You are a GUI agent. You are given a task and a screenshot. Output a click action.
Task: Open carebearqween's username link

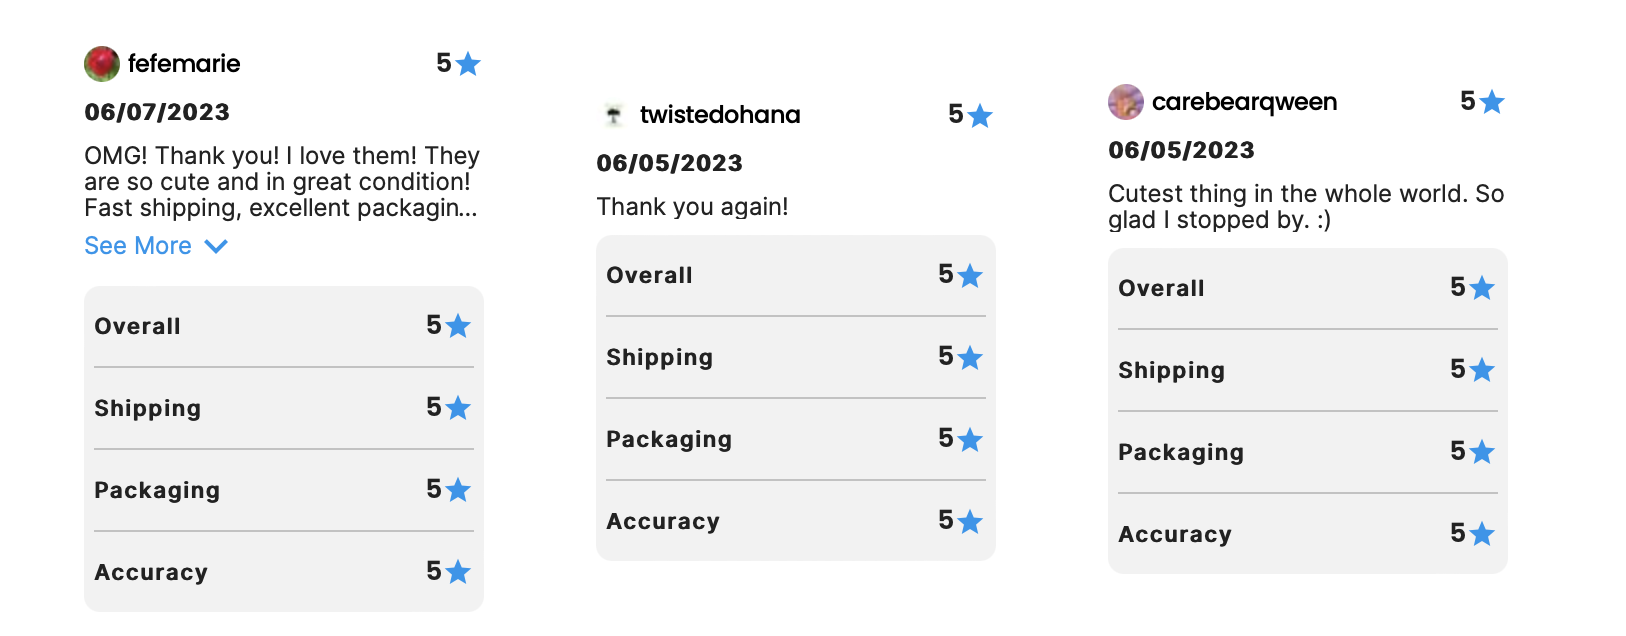pos(1244,102)
